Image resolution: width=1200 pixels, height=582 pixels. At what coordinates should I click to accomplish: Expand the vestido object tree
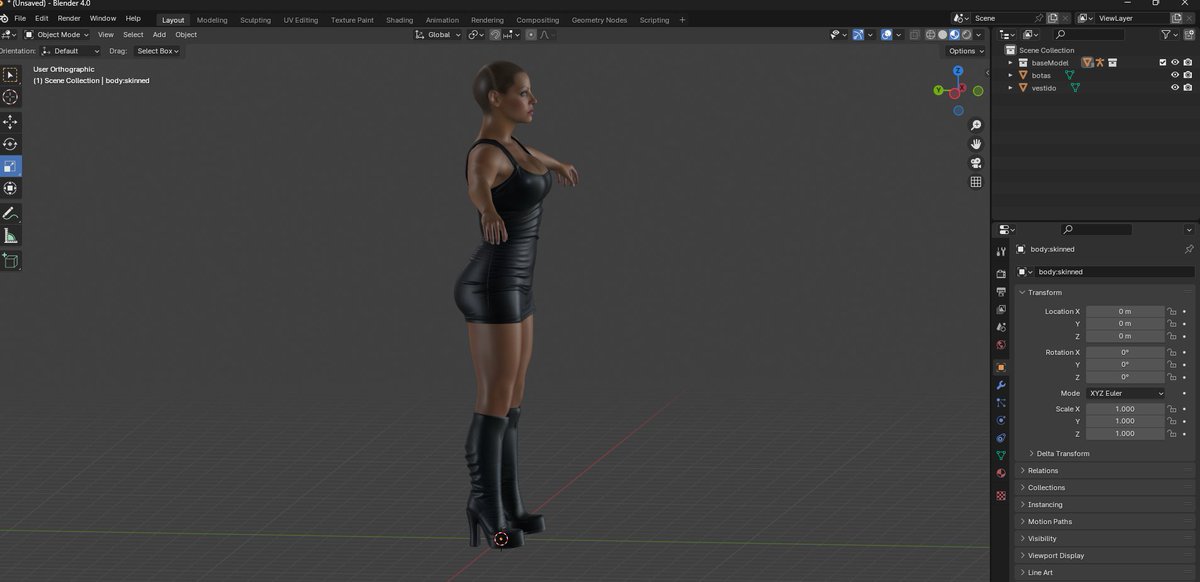[1010, 88]
